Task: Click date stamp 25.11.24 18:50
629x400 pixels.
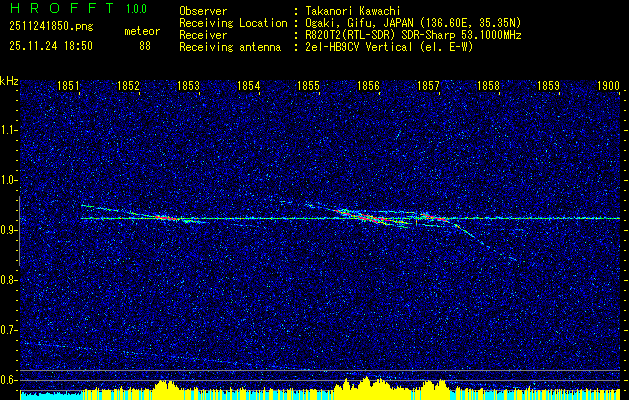Action: [x=51, y=46]
